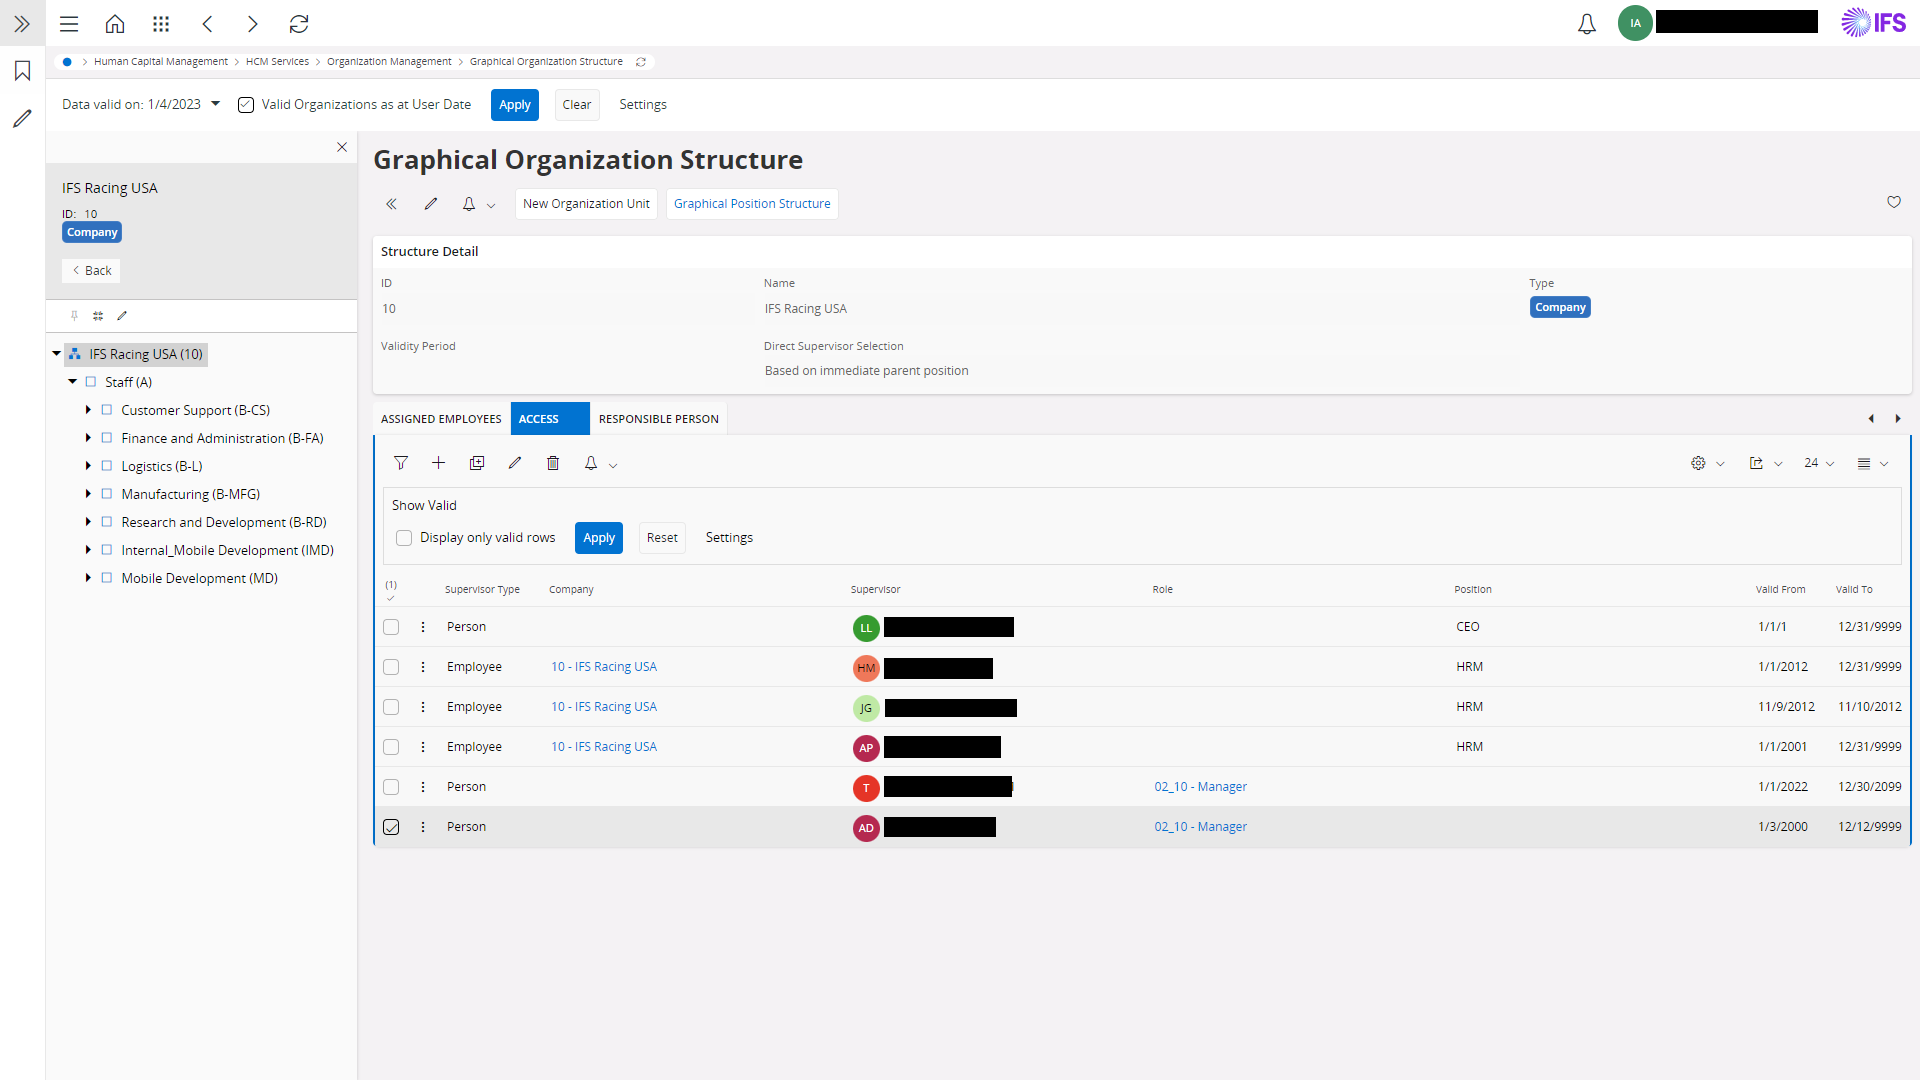The image size is (1920, 1080).
Task: Click the Clear button
Action: click(577, 105)
